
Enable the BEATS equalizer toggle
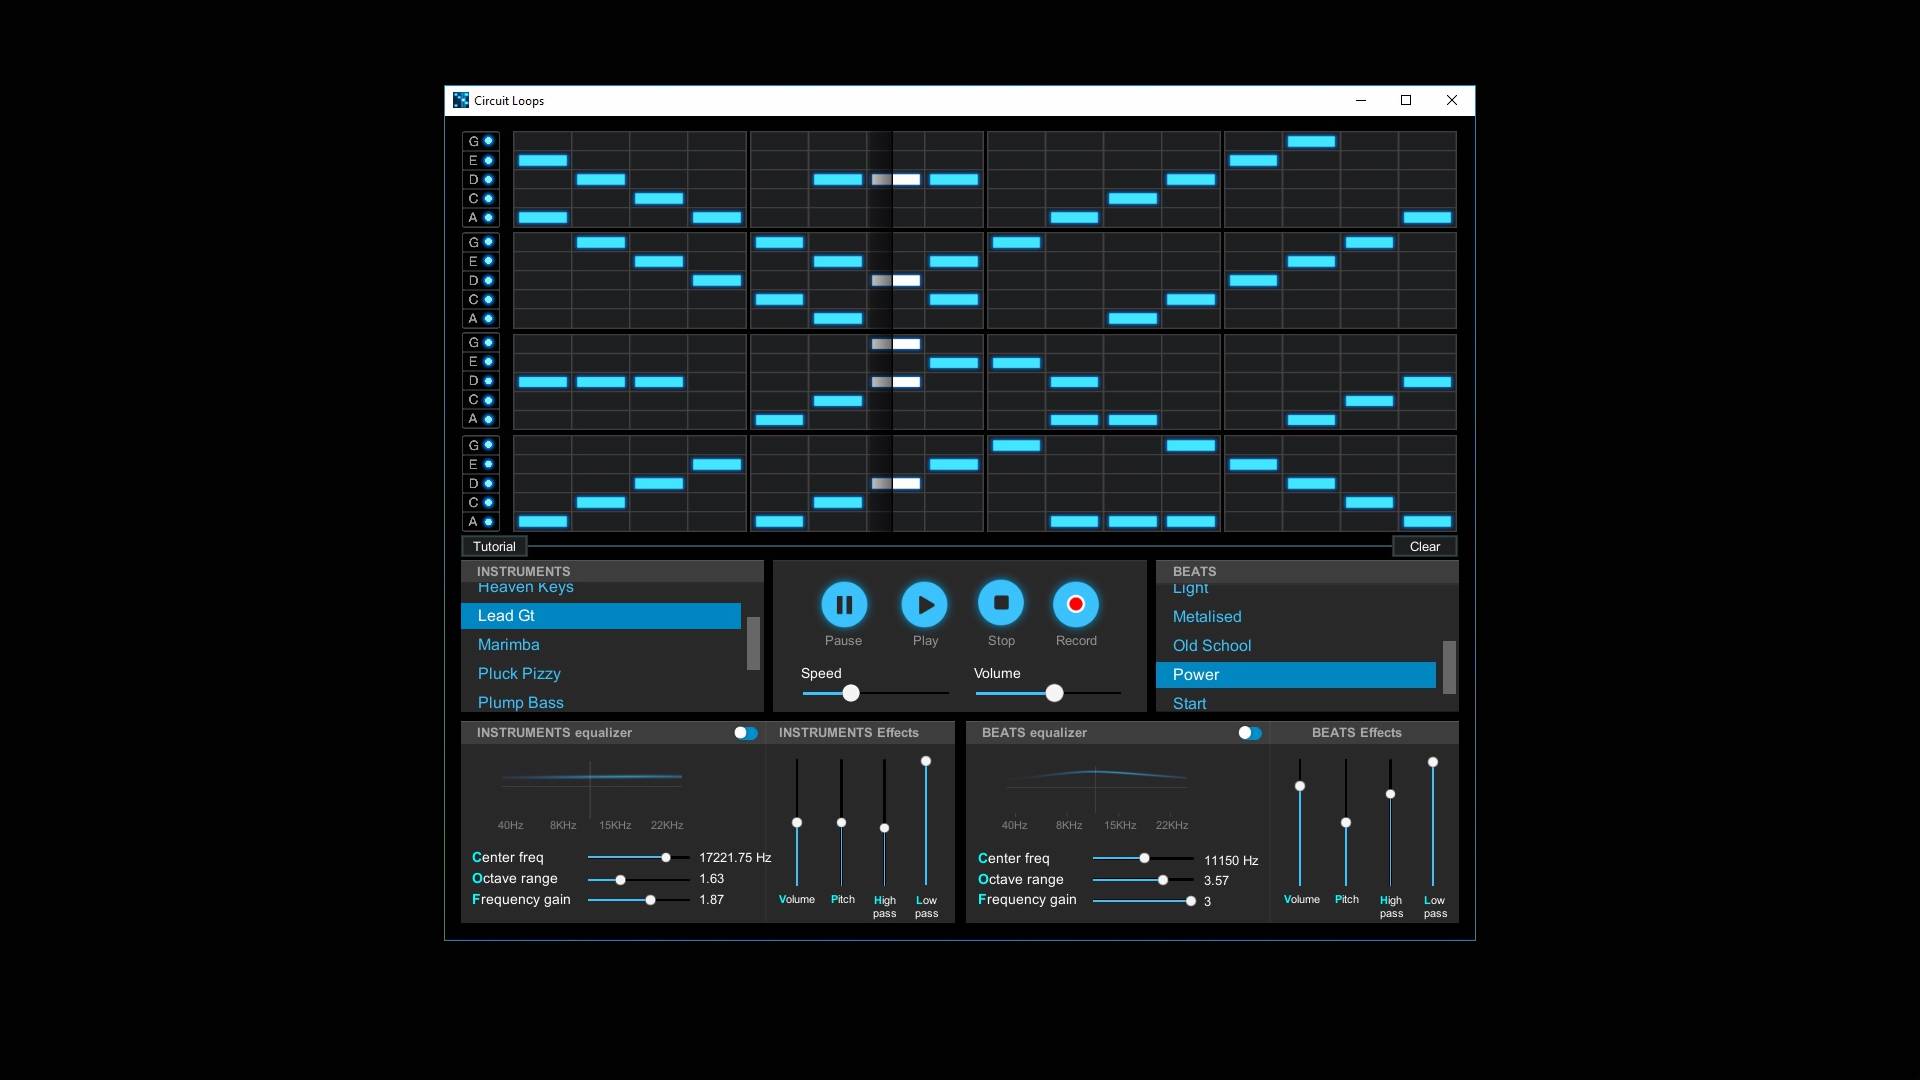(x=1250, y=733)
